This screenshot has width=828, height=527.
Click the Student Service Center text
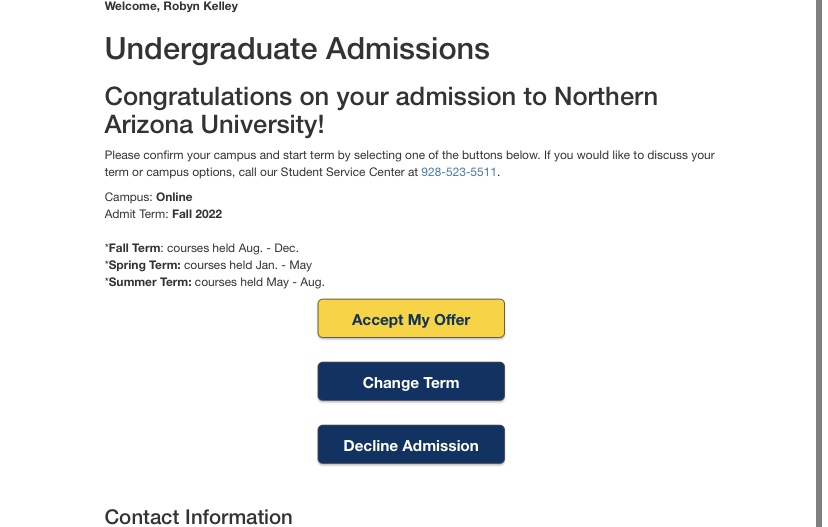344,172
